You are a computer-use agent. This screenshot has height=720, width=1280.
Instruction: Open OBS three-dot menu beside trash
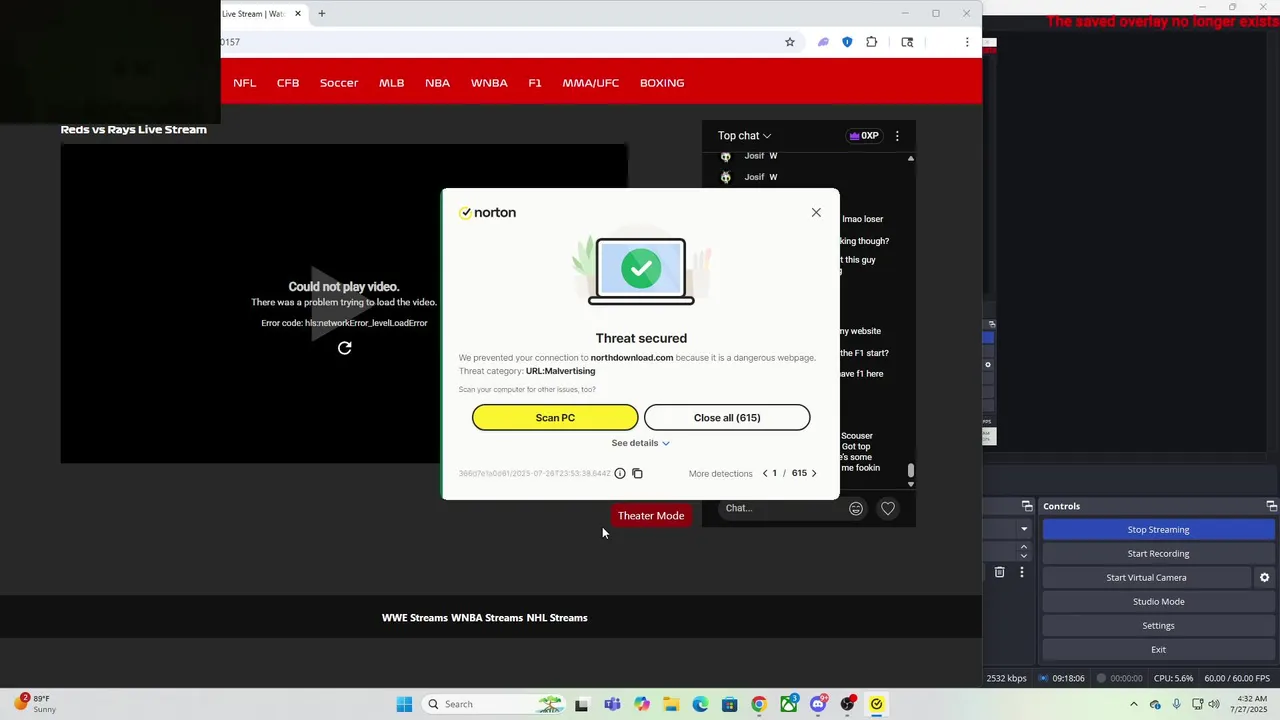[1021, 573]
